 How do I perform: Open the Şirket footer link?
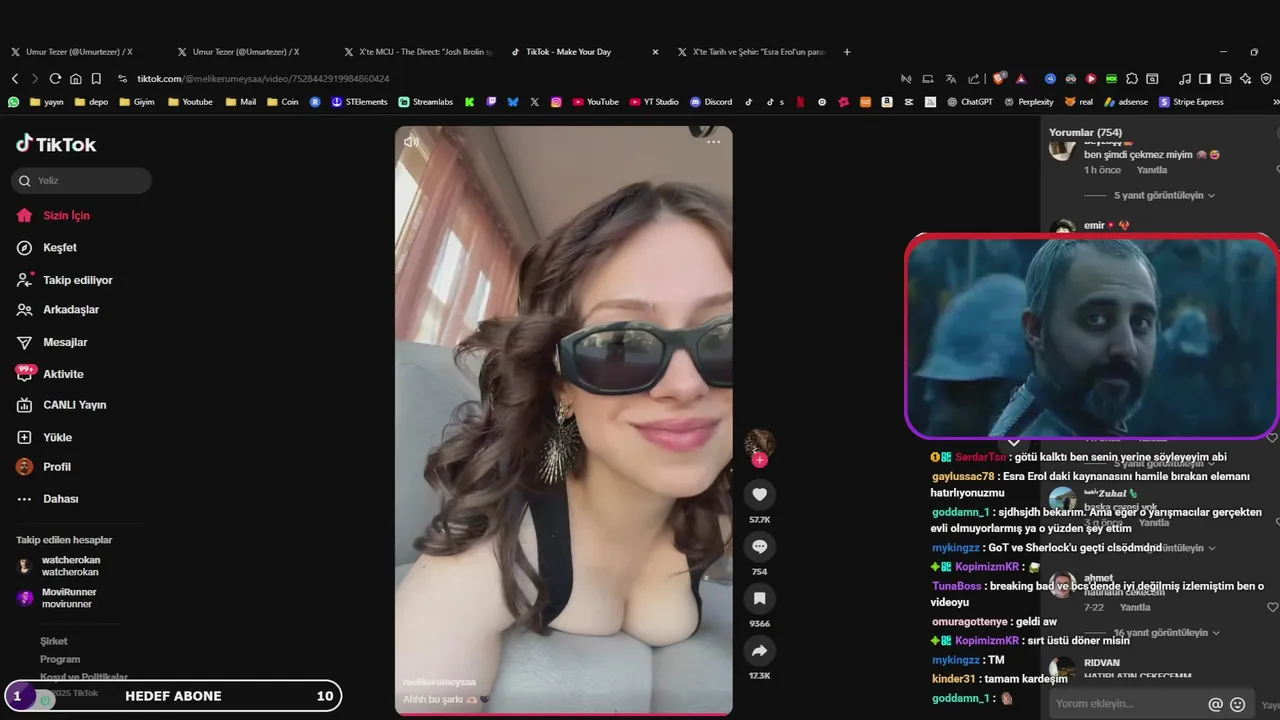54,641
